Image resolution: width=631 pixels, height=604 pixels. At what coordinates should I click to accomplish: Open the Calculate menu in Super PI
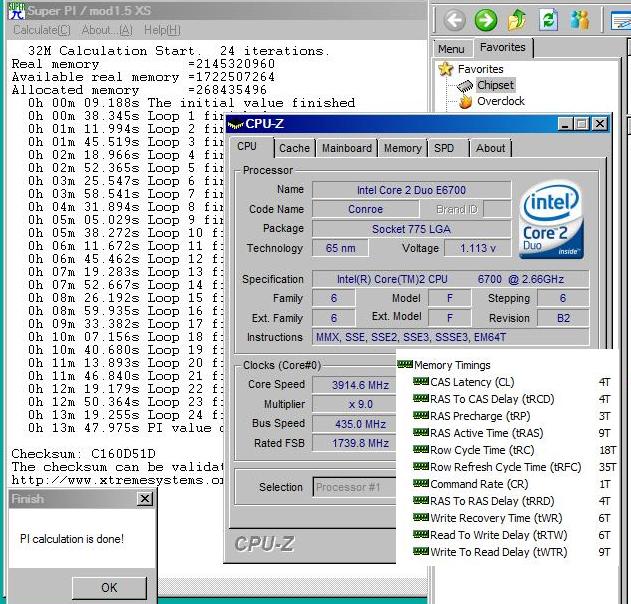(x=42, y=30)
